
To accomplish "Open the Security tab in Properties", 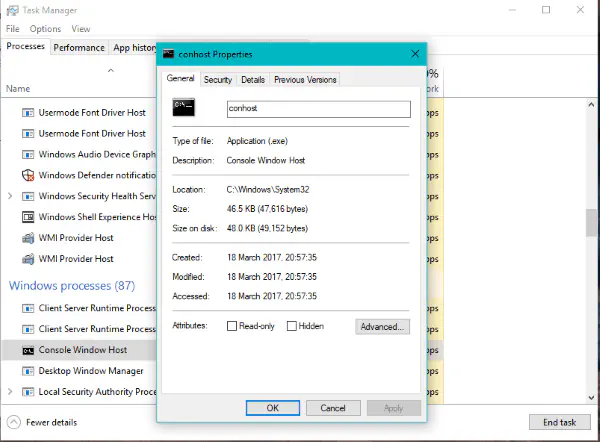I will pos(218,80).
